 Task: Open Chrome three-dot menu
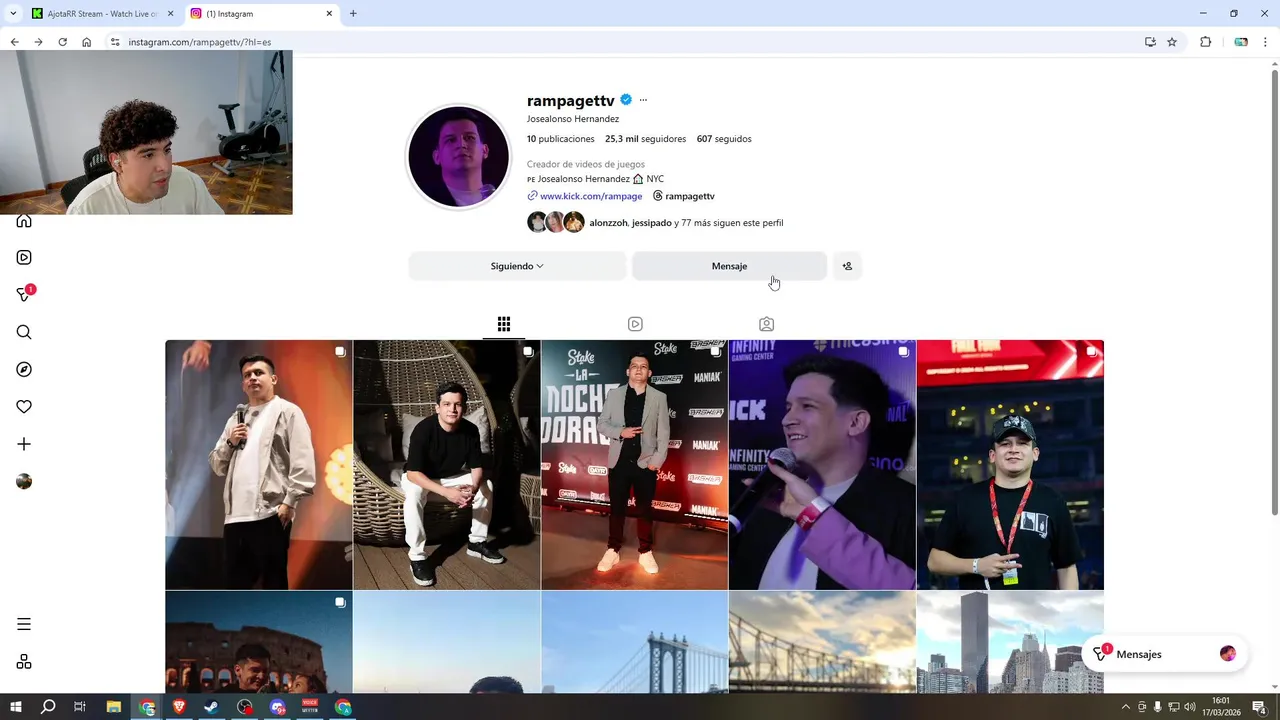tap(1266, 42)
